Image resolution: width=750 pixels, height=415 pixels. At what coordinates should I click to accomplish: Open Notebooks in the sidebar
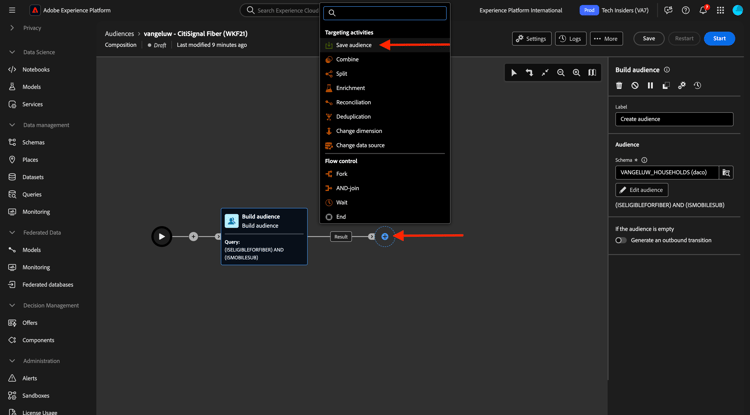click(36, 70)
